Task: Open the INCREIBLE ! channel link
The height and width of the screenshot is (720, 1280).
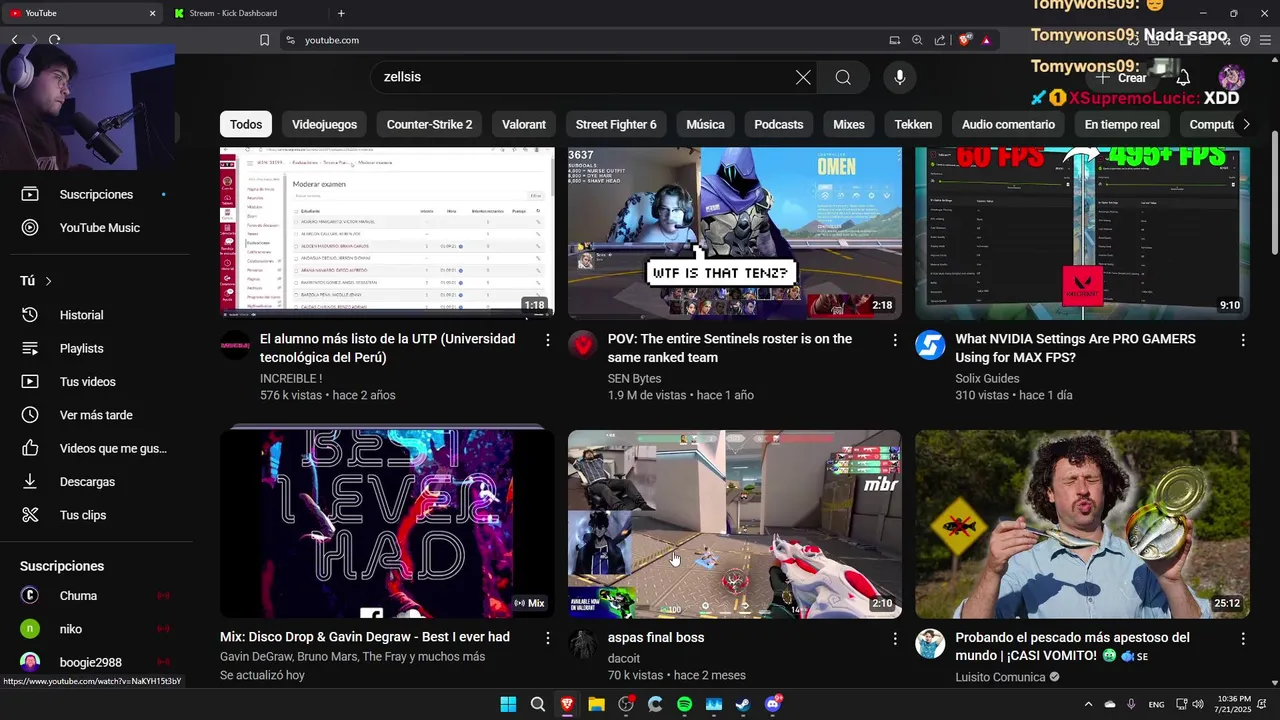Action: pyautogui.click(x=291, y=378)
